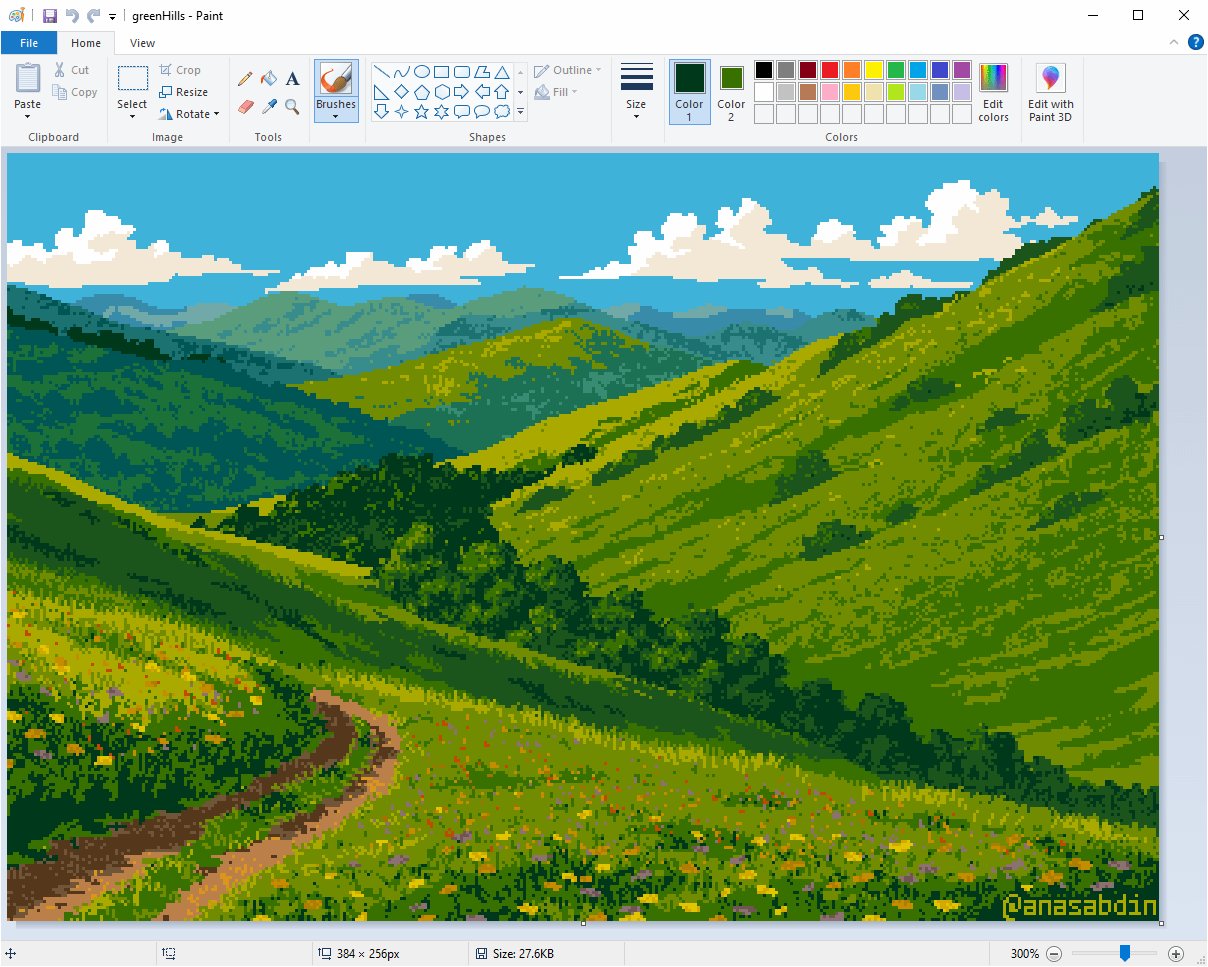Expand the Brushes dropdown arrow
The image size is (1208, 967).
336,116
